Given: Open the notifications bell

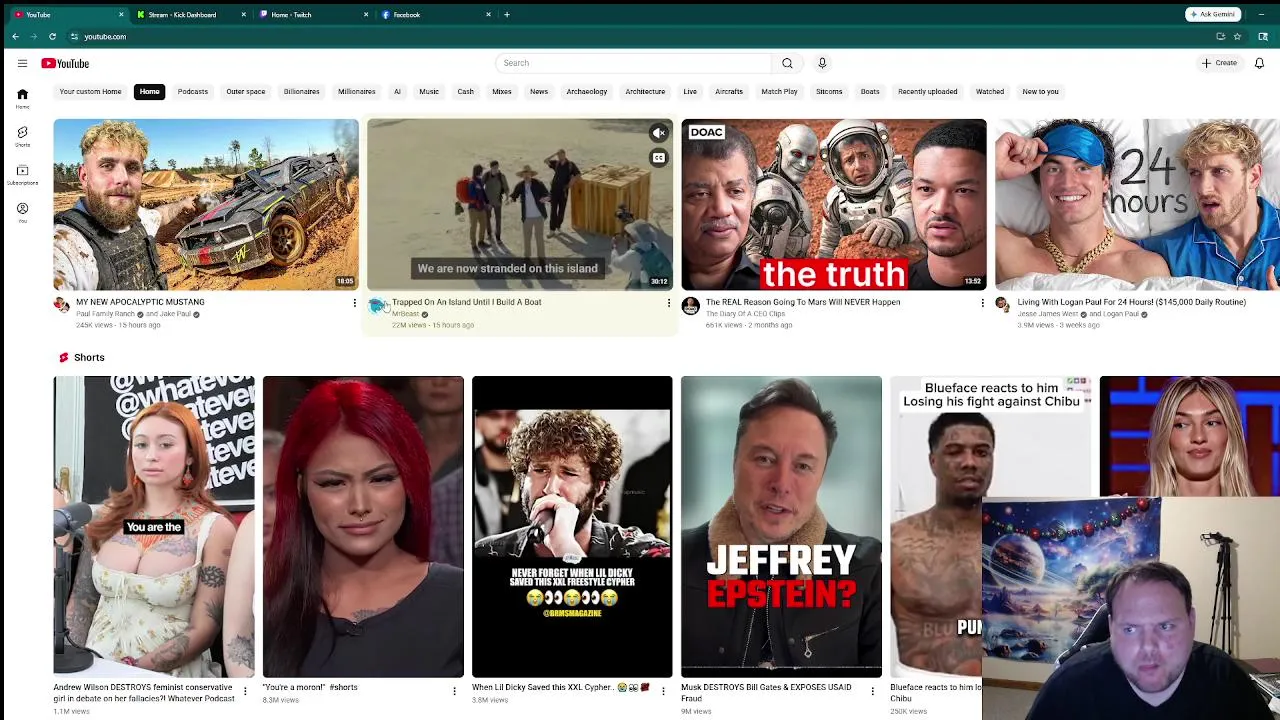Looking at the screenshot, I should [1259, 63].
